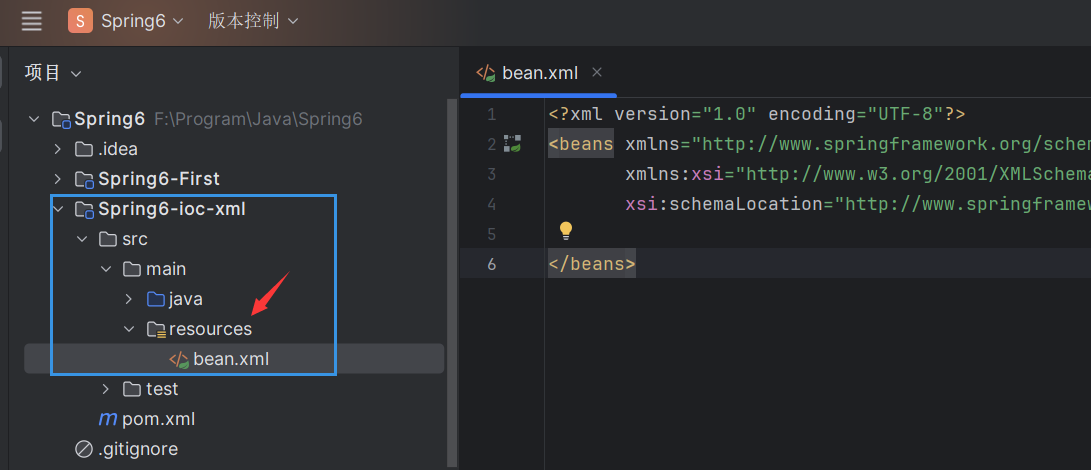Open the hamburger main menu
The image size is (1091, 470).
coord(32,21)
